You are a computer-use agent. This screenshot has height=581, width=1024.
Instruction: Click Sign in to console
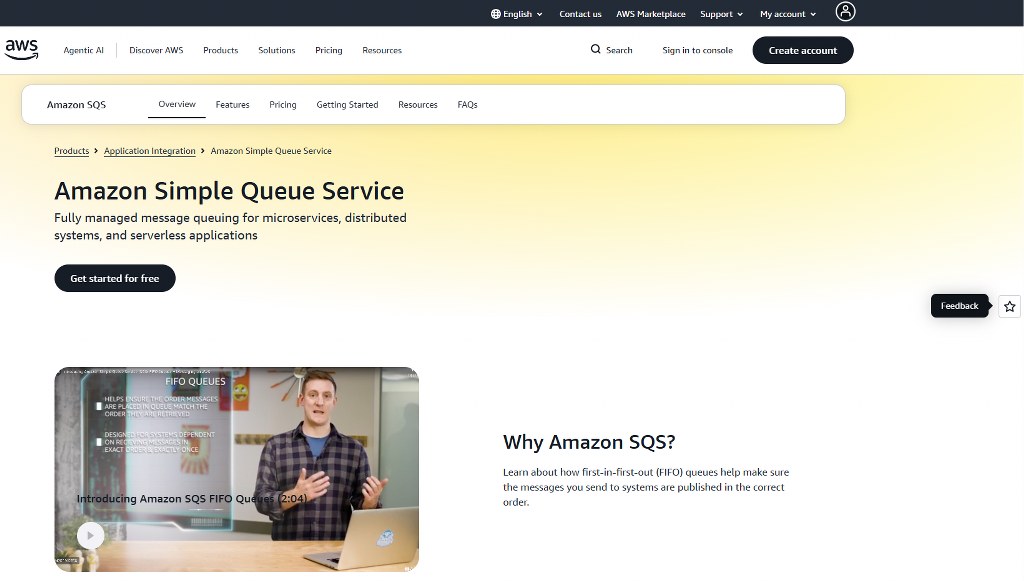(697, 50)
